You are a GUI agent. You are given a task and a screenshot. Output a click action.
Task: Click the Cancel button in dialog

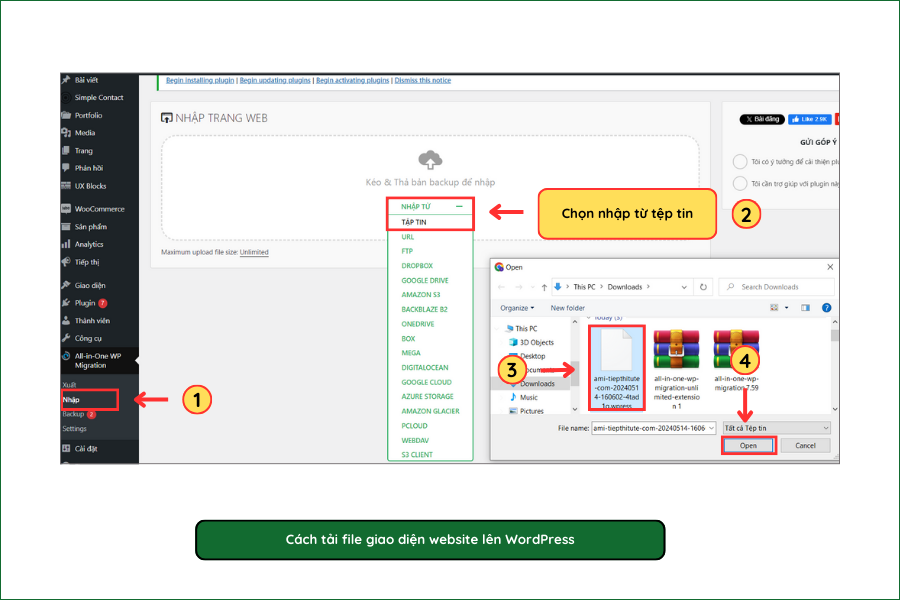coord(805,446)
